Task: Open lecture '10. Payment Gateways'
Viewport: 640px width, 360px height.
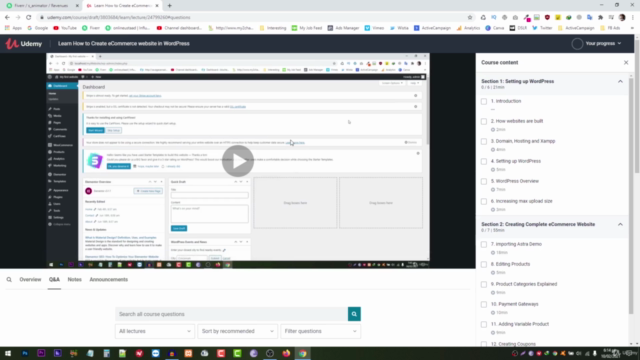Action: [514, 304]
